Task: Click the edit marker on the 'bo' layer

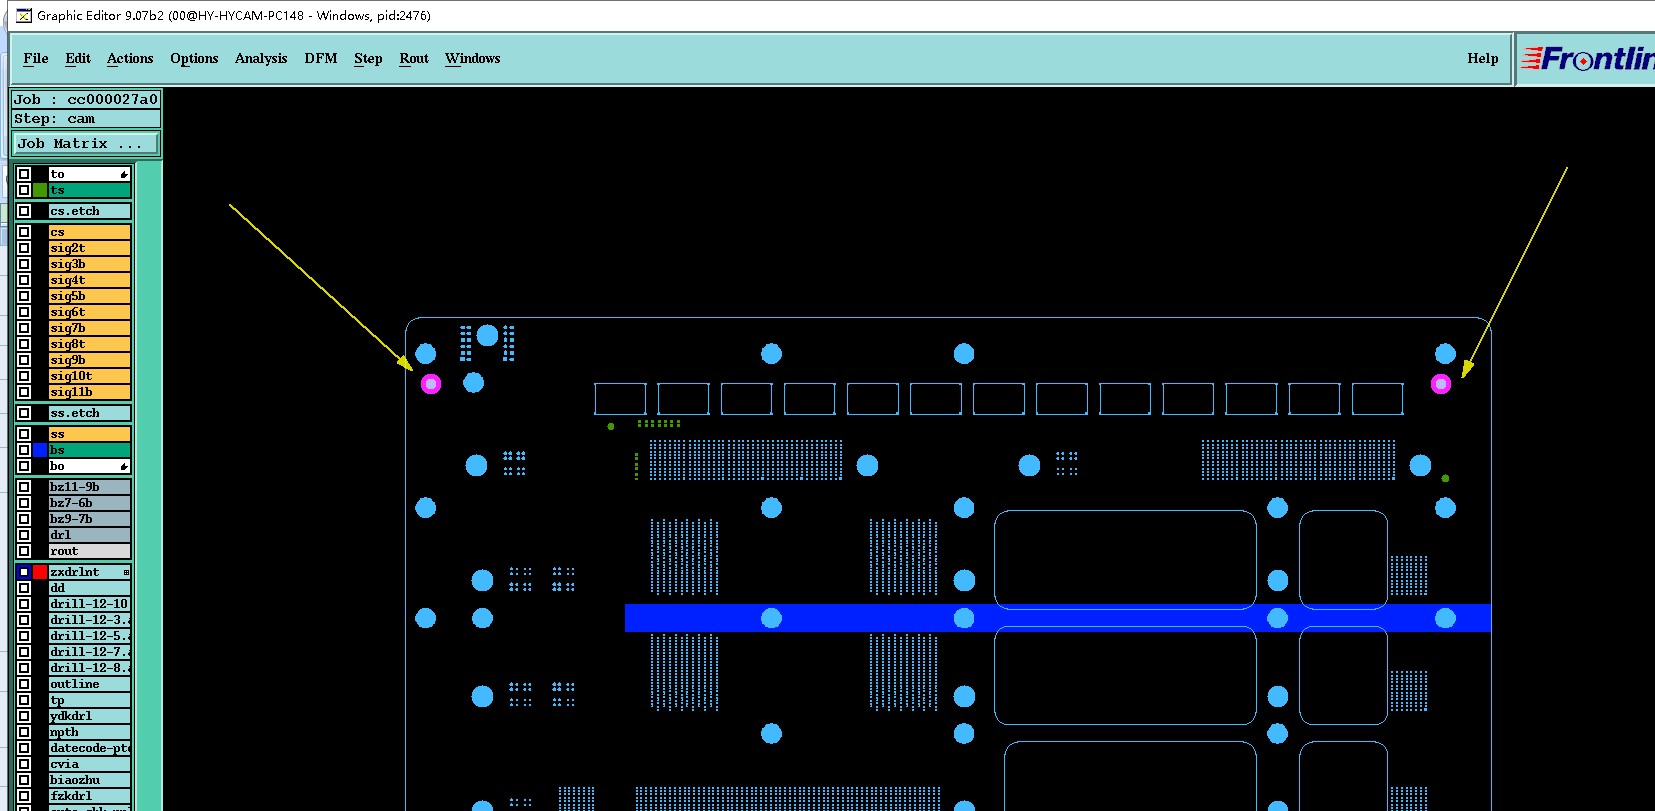Action: tap(124, 467)
